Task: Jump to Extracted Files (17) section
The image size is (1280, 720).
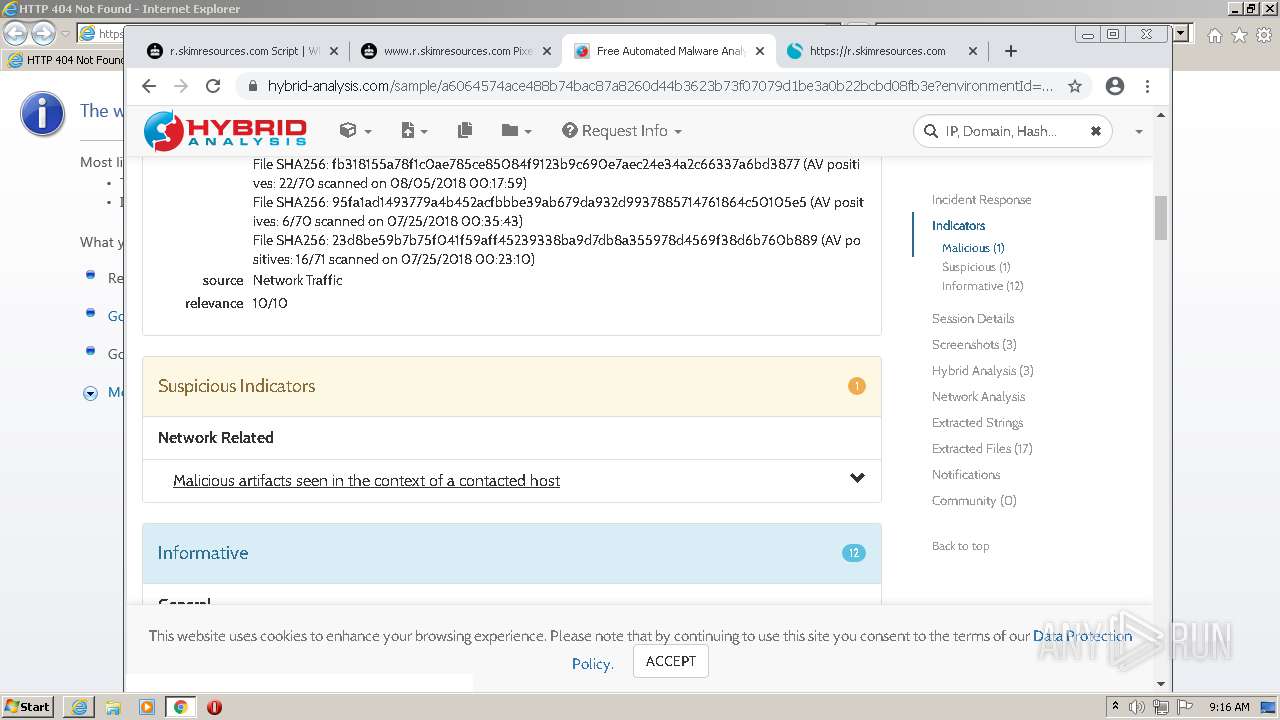Action: [982, 449]
